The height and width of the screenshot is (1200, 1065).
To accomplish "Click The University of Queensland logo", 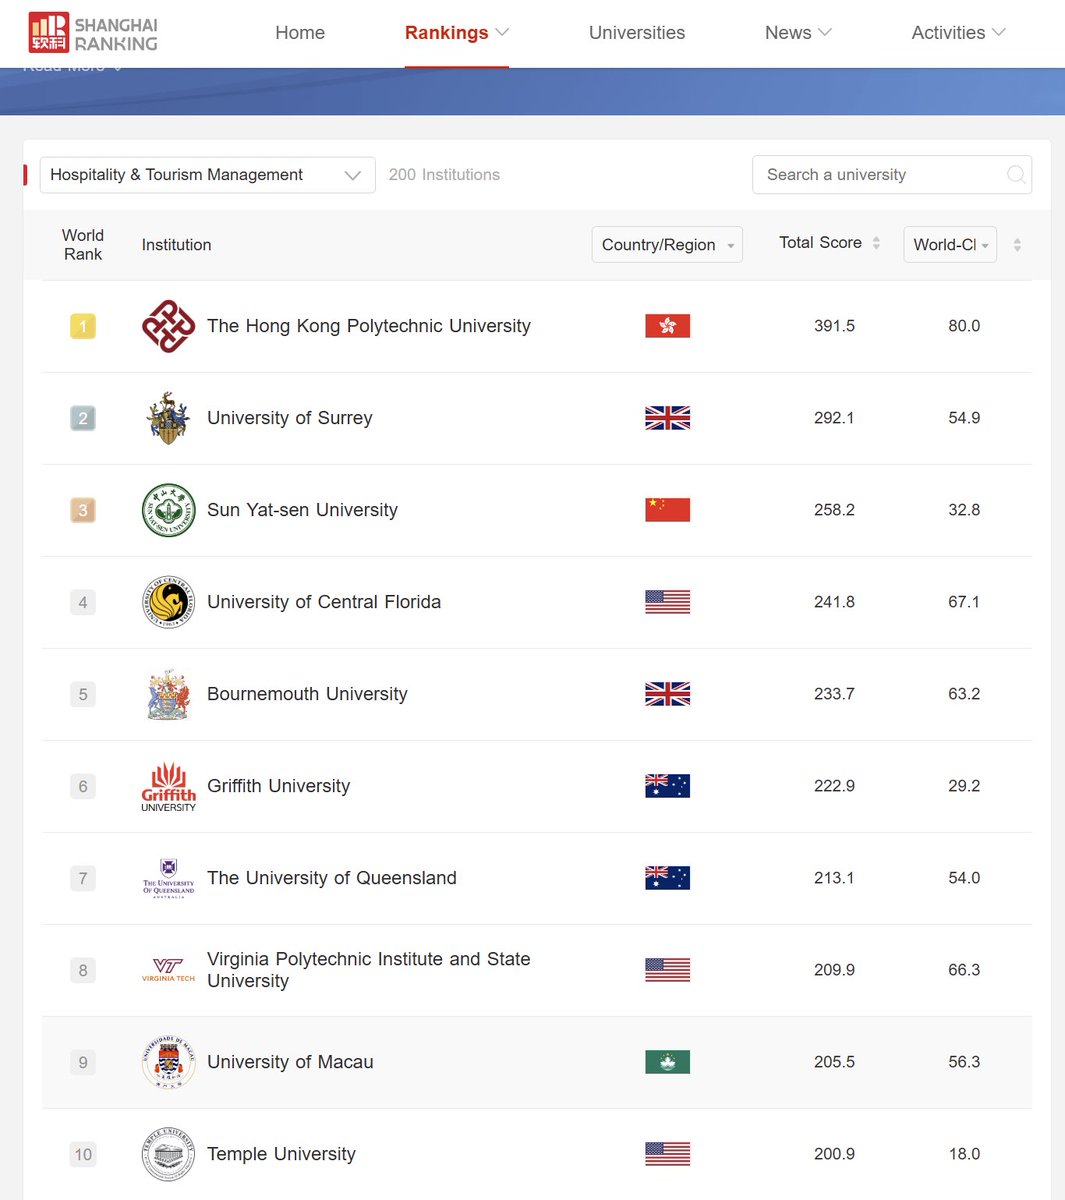I will coord(168,878).
